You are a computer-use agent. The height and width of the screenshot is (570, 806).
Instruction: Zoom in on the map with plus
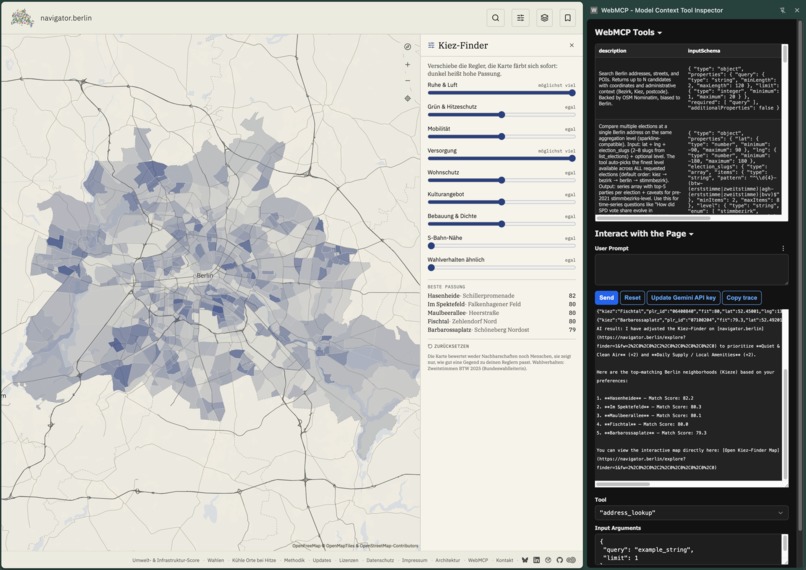tap(408, 65)
